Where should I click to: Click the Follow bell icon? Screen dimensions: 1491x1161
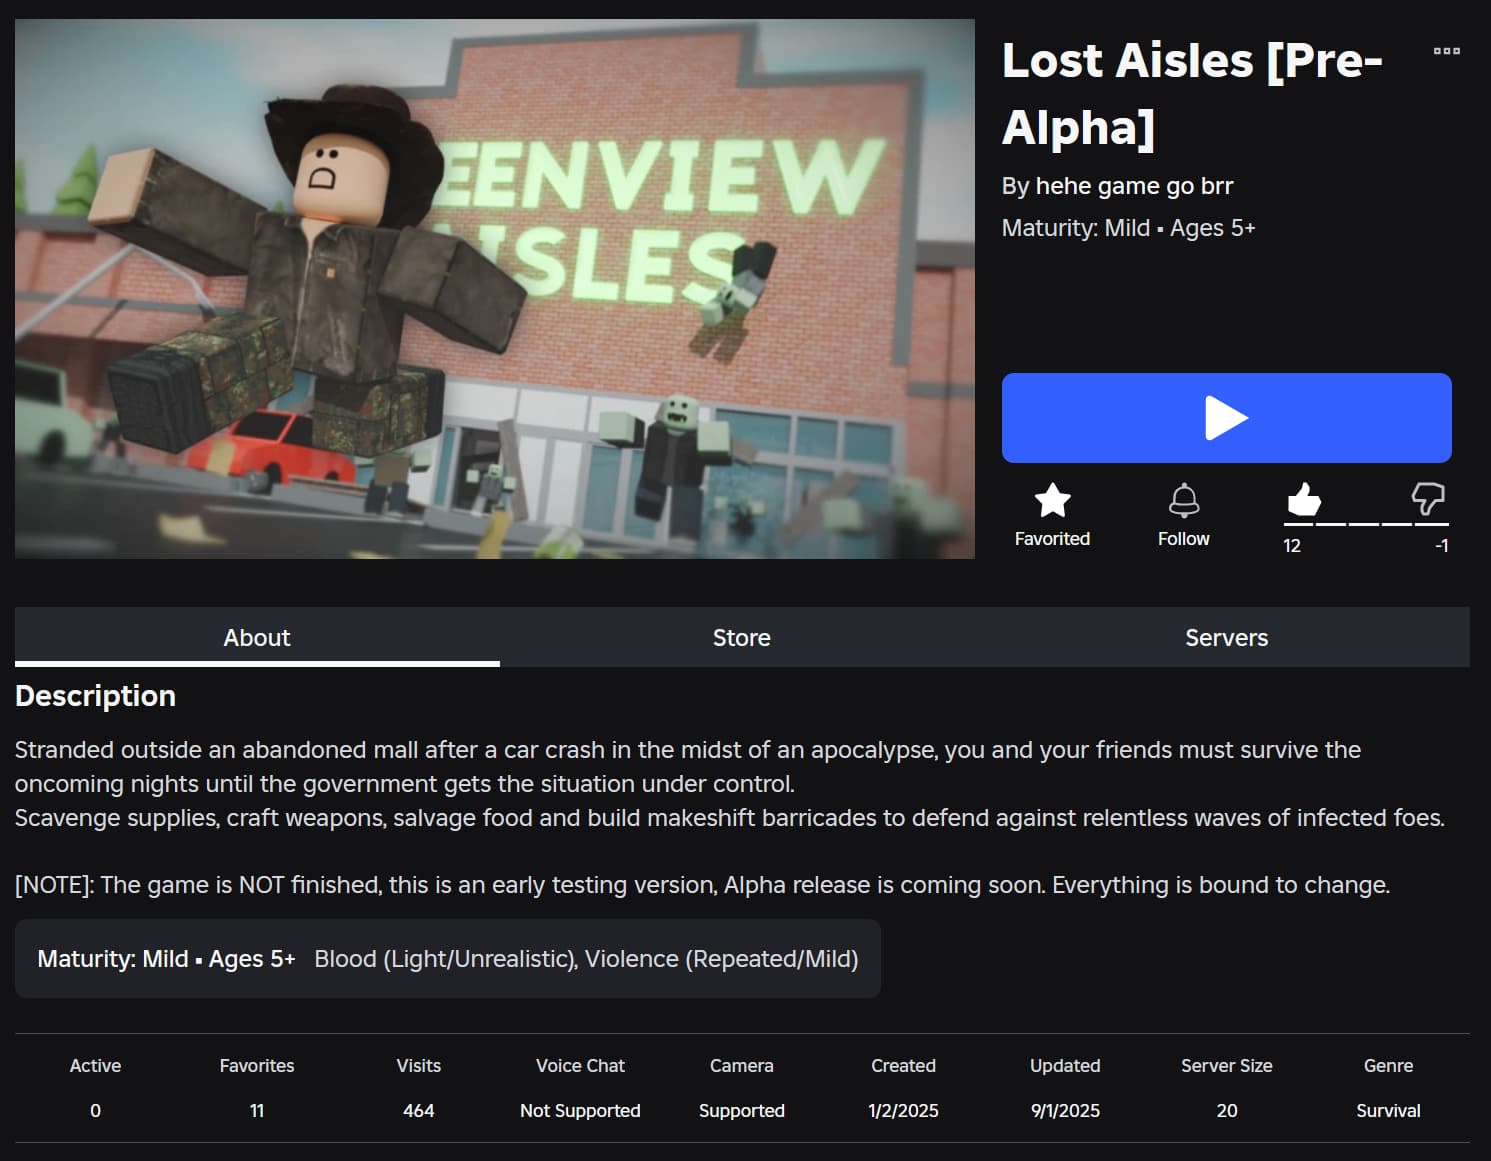pyautogui.click(x=1184, y=500)
